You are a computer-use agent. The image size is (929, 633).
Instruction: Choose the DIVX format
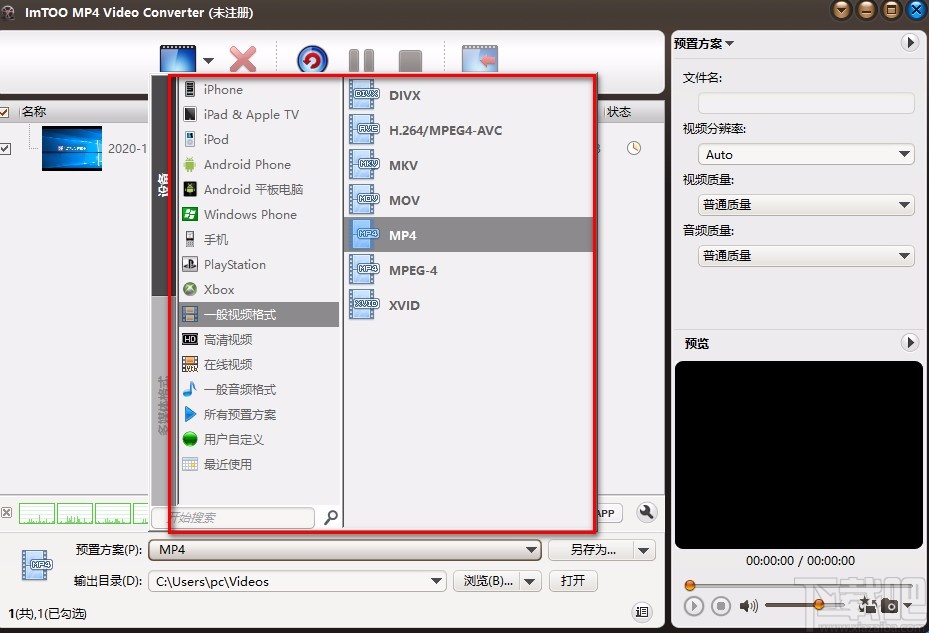[x=469, y=95]
